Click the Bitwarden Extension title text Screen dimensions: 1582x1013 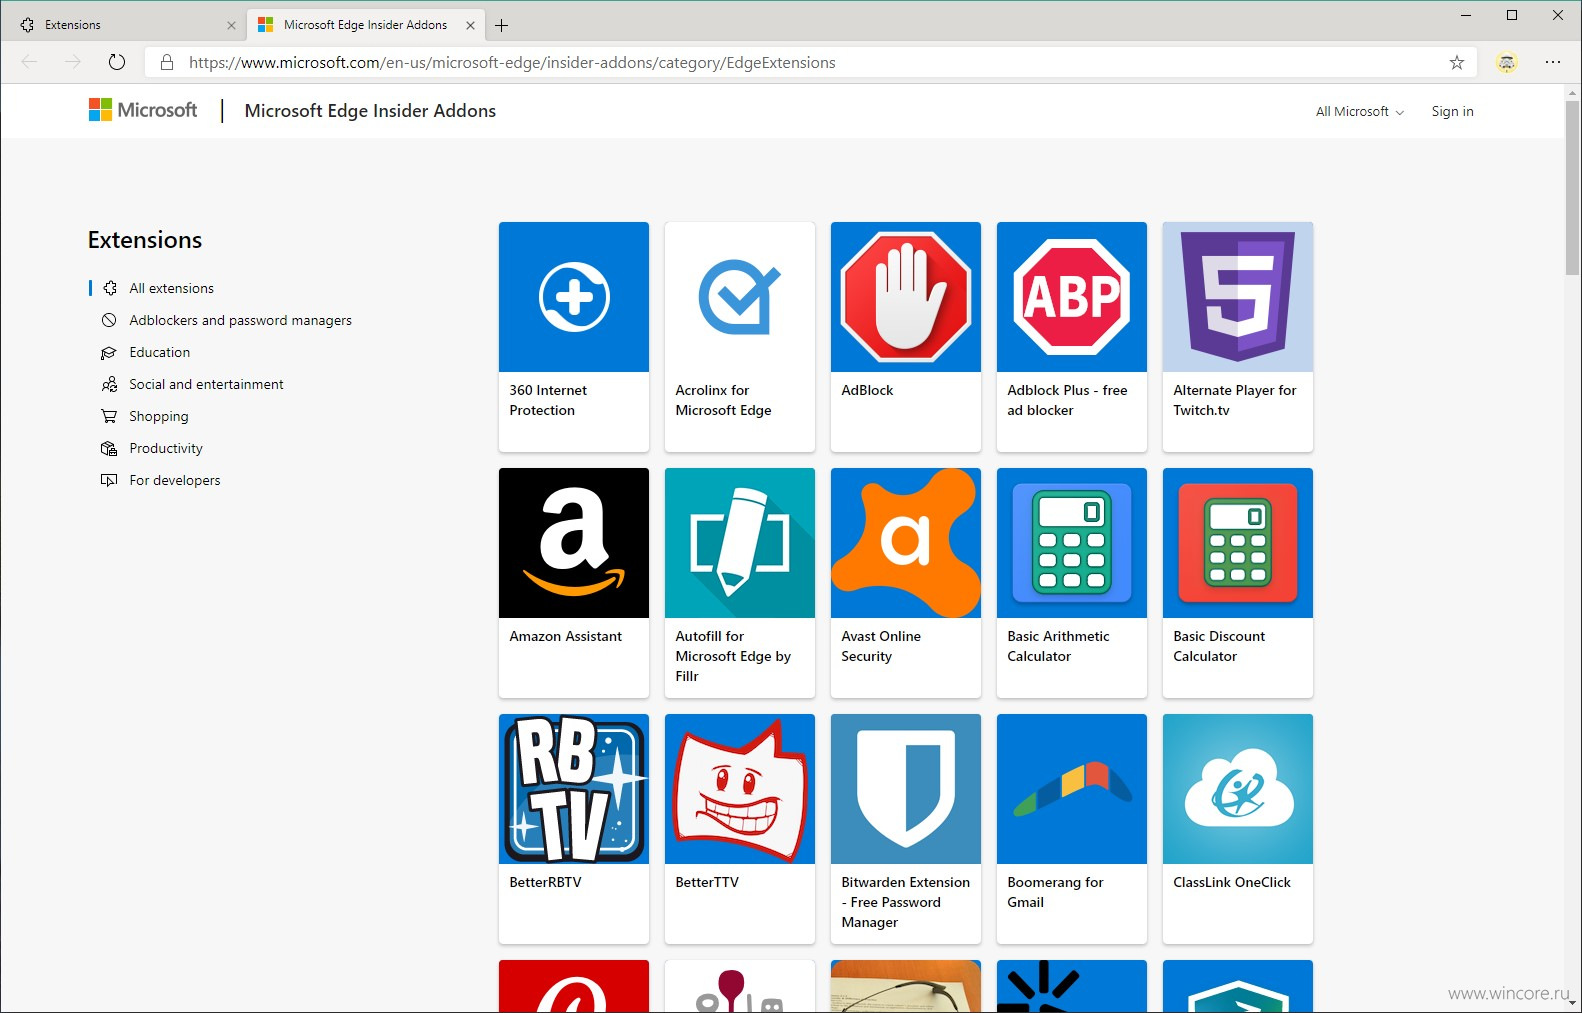tap(905, 902)
